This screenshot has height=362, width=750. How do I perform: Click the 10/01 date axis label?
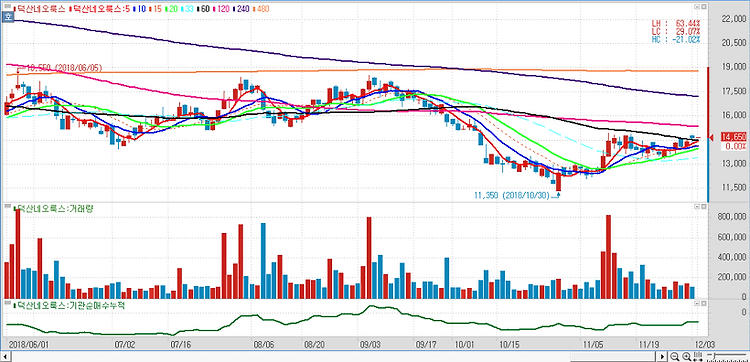[x=465, y=344]
